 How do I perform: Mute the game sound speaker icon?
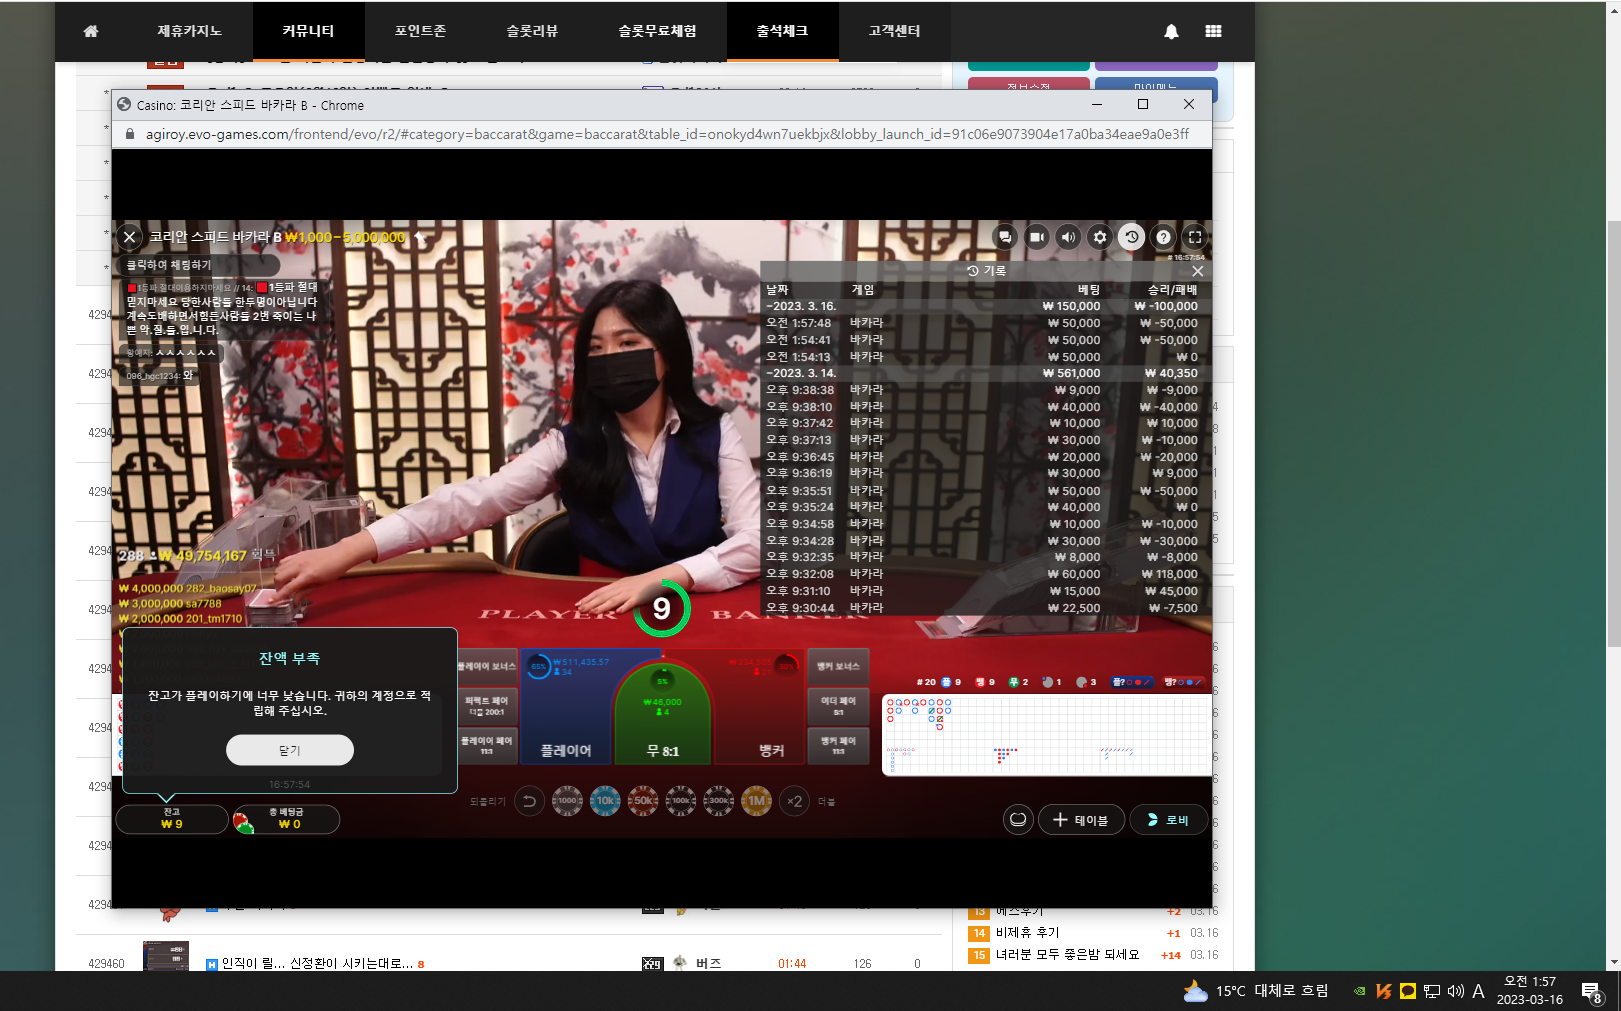[1068, 237]
